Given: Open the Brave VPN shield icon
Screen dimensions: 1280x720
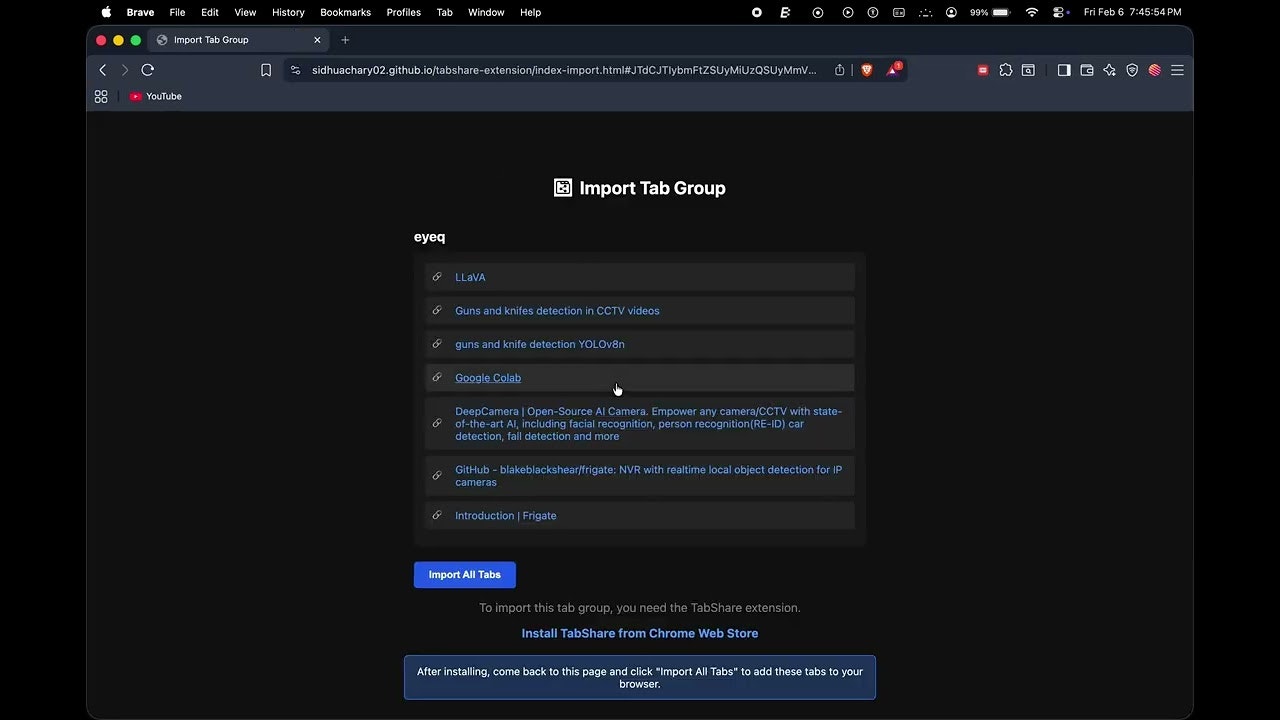Looking at the screenshot, I should point(1131,70).
